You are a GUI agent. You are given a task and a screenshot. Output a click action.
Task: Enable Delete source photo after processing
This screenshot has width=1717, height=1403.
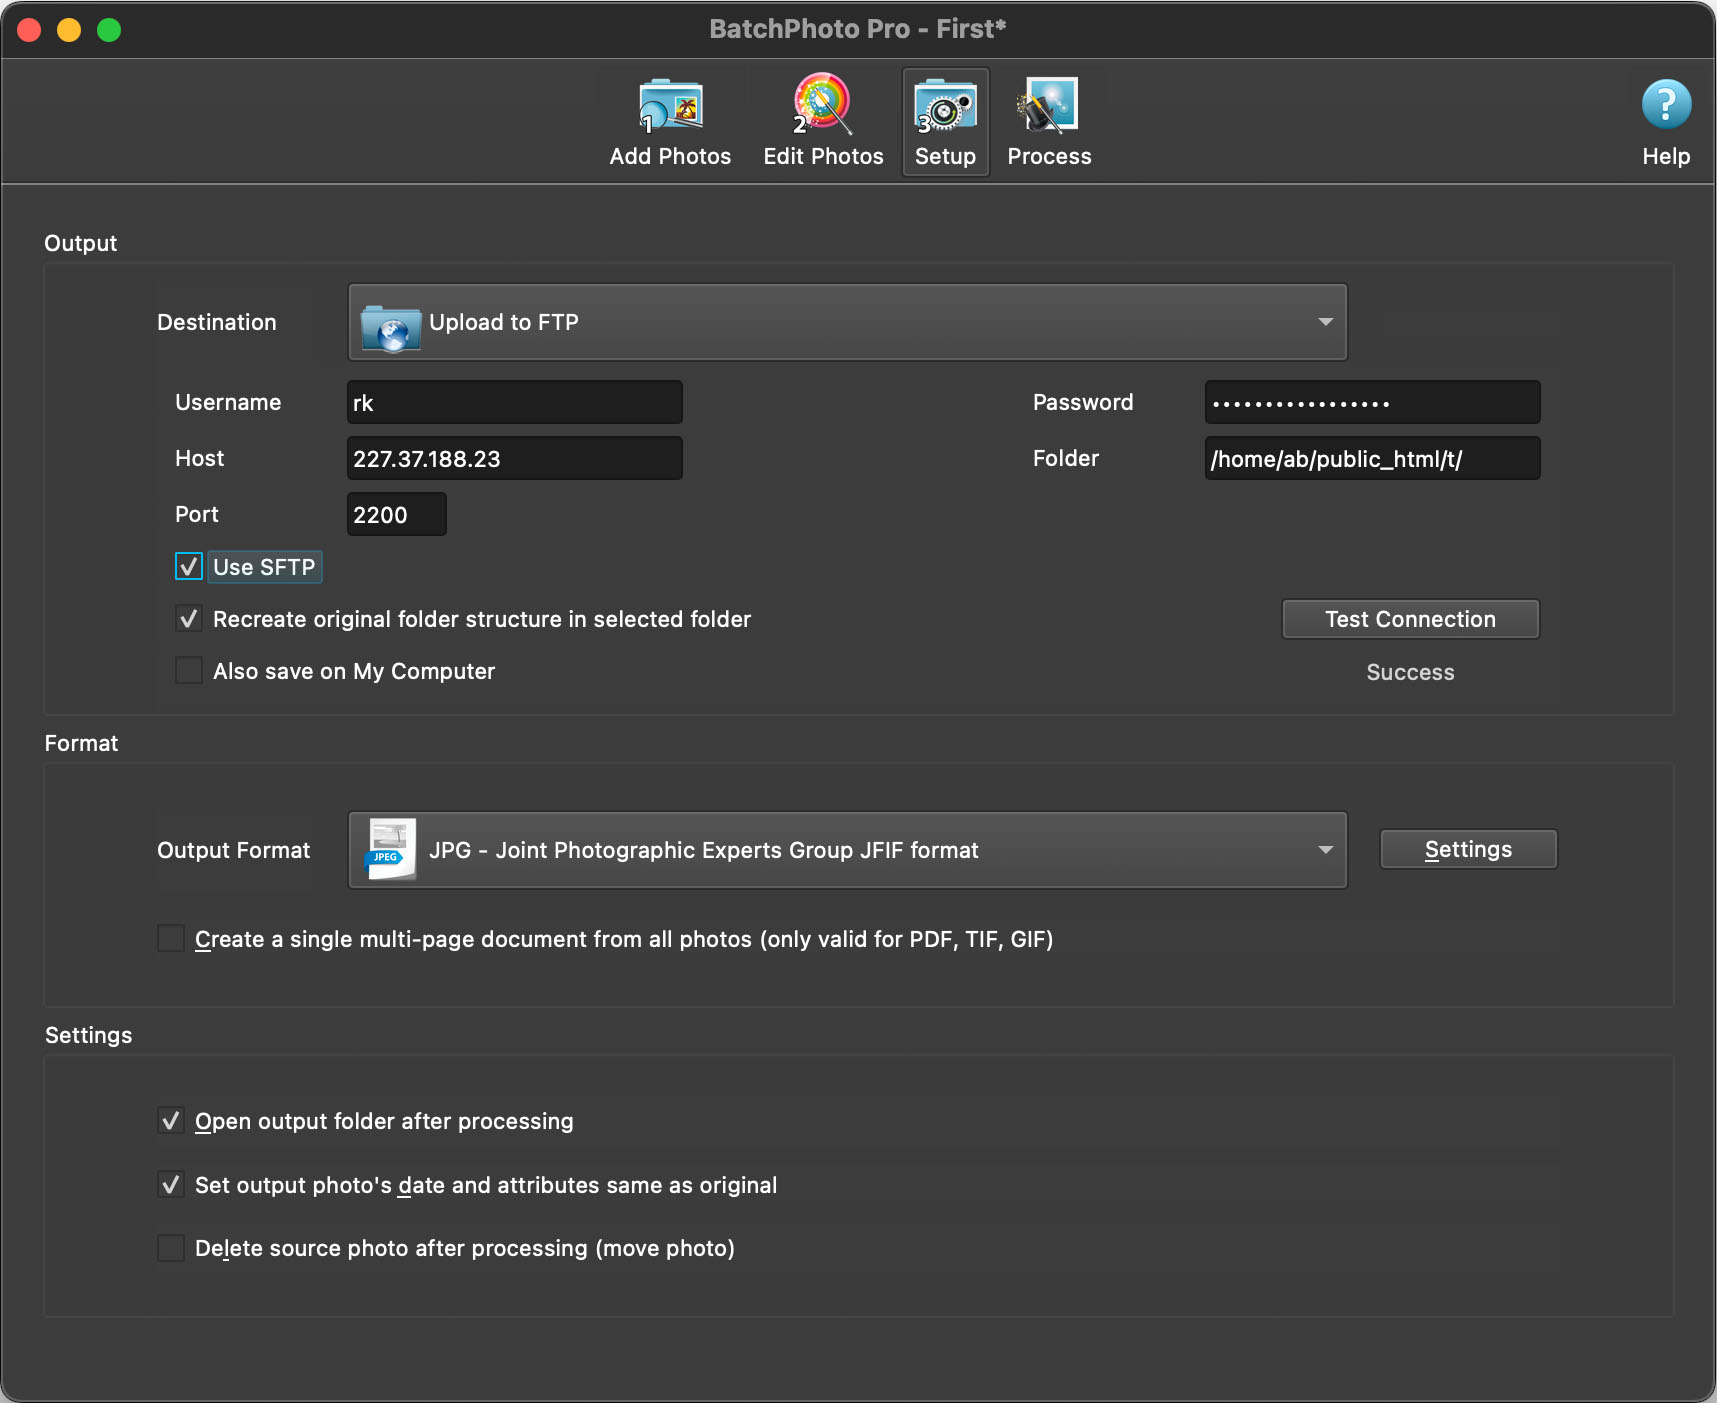(171, 1248)
